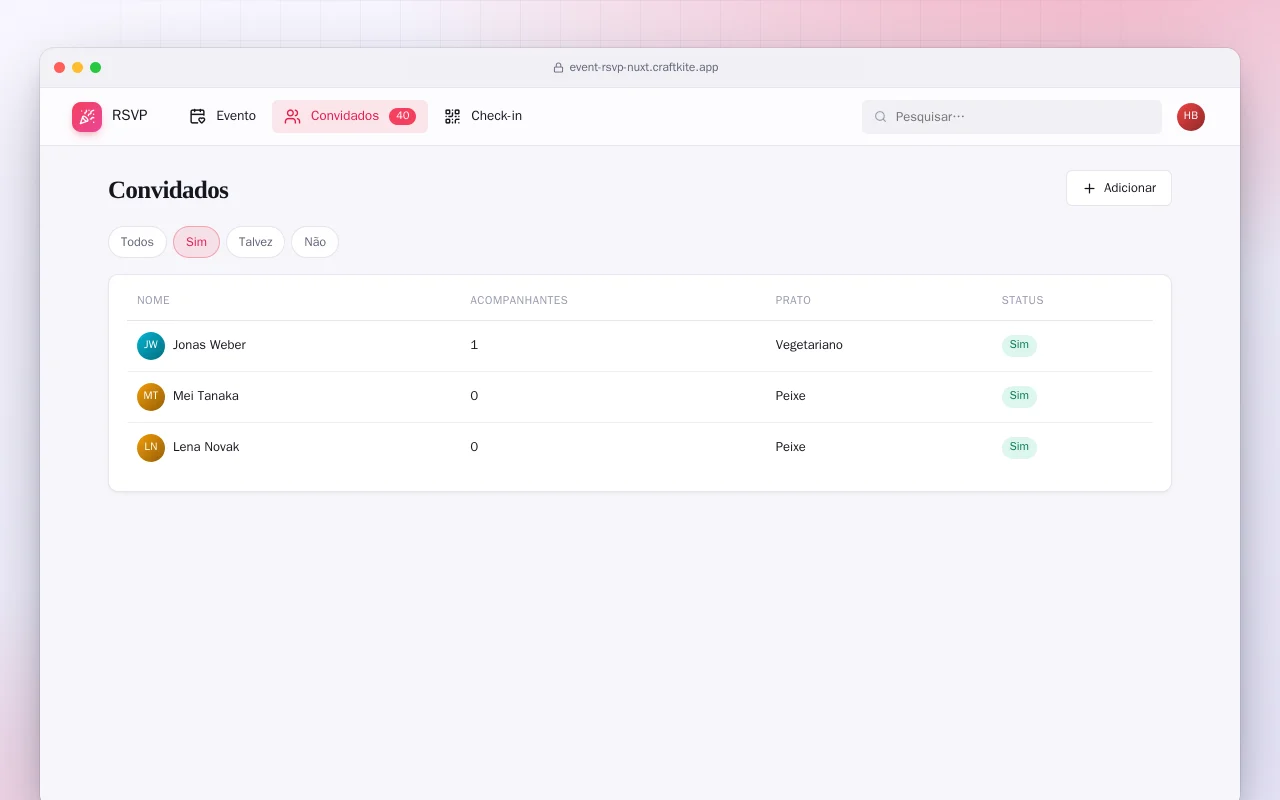
Task: Select the Todos filter chip
Action: (x=137, y=242)
